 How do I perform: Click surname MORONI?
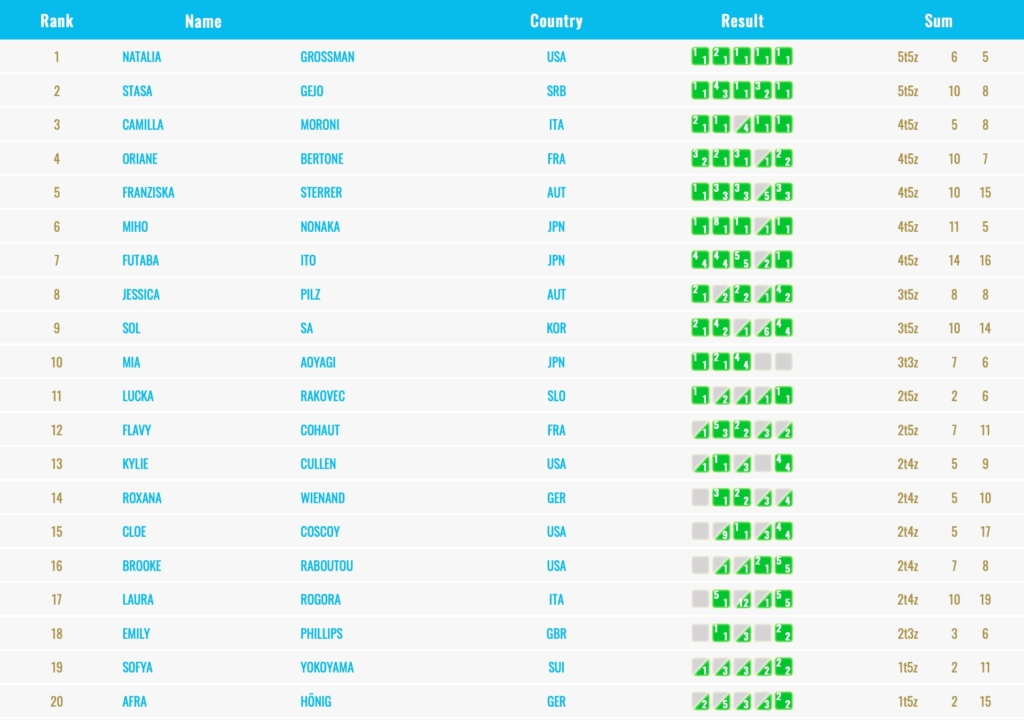click(x=320, y=125)
